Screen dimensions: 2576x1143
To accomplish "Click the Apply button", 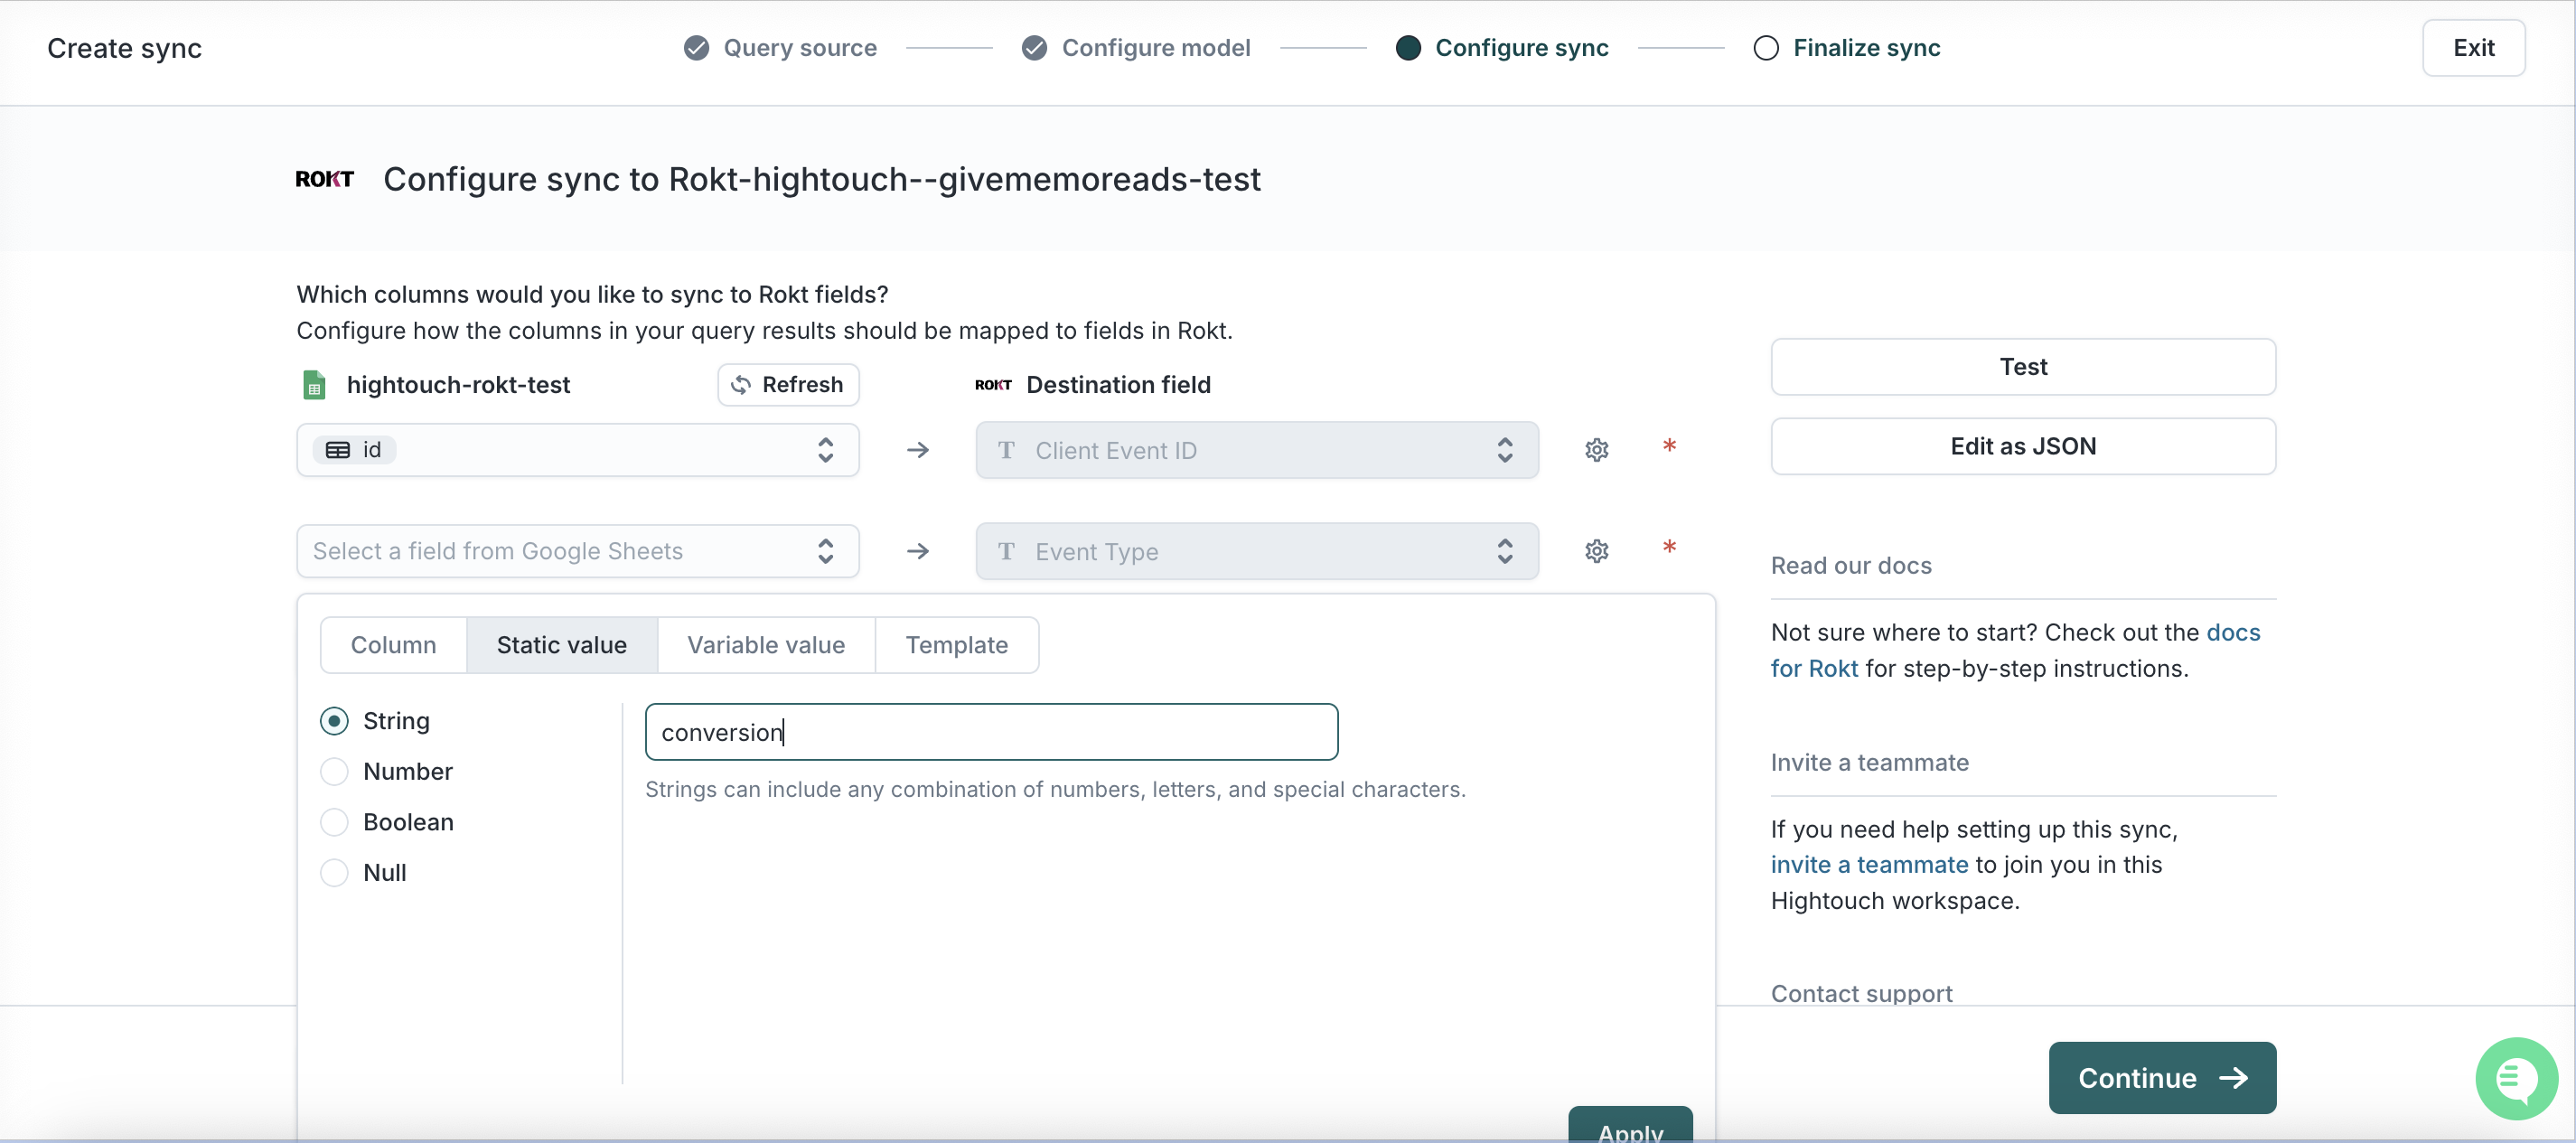I will click(1630, 1126).
